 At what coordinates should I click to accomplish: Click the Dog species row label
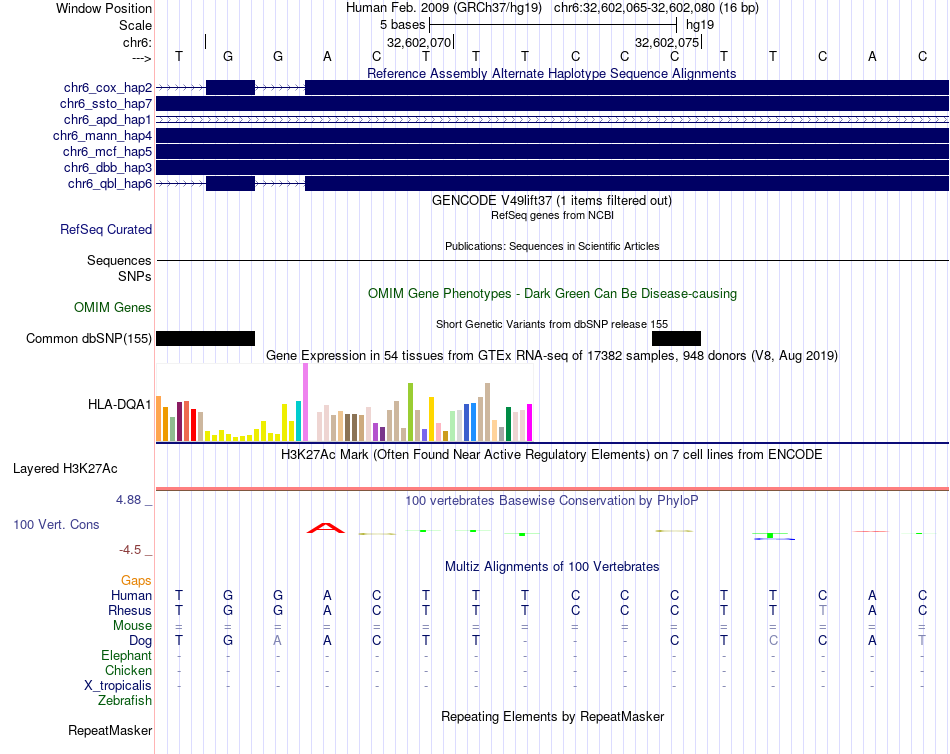coord(140,641)
